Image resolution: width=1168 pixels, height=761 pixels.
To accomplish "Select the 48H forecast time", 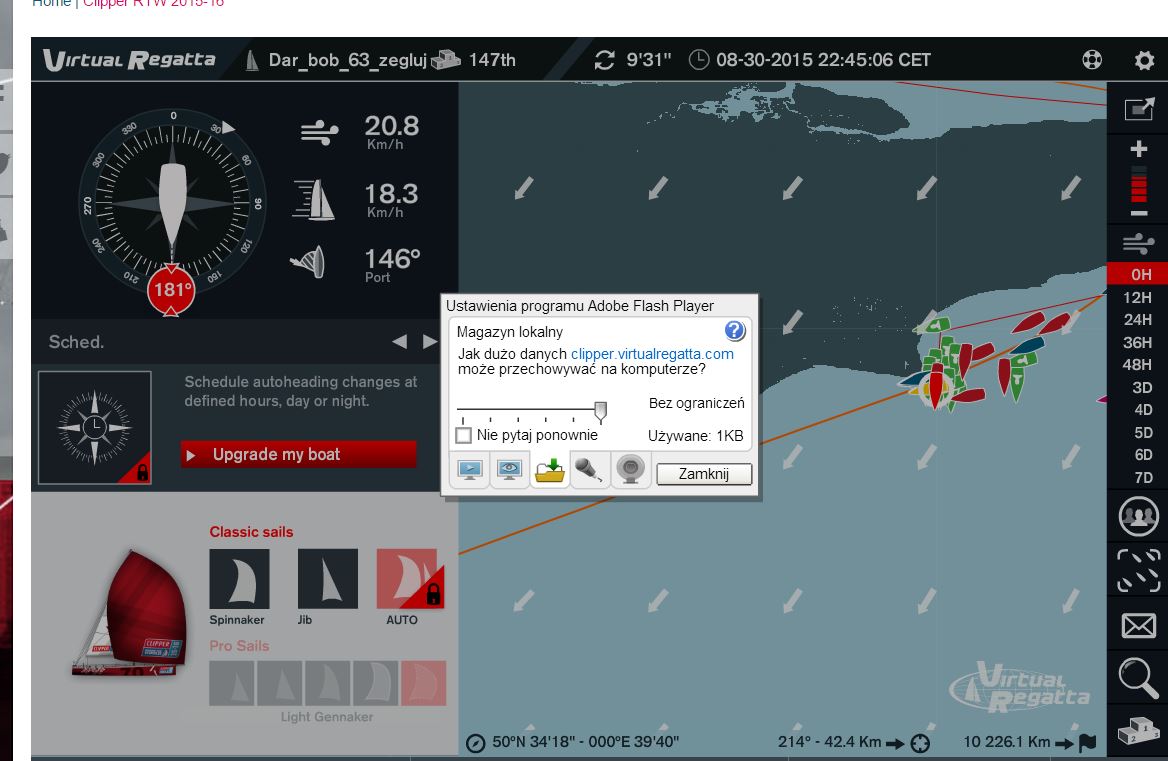I will tap(1137, 364).
